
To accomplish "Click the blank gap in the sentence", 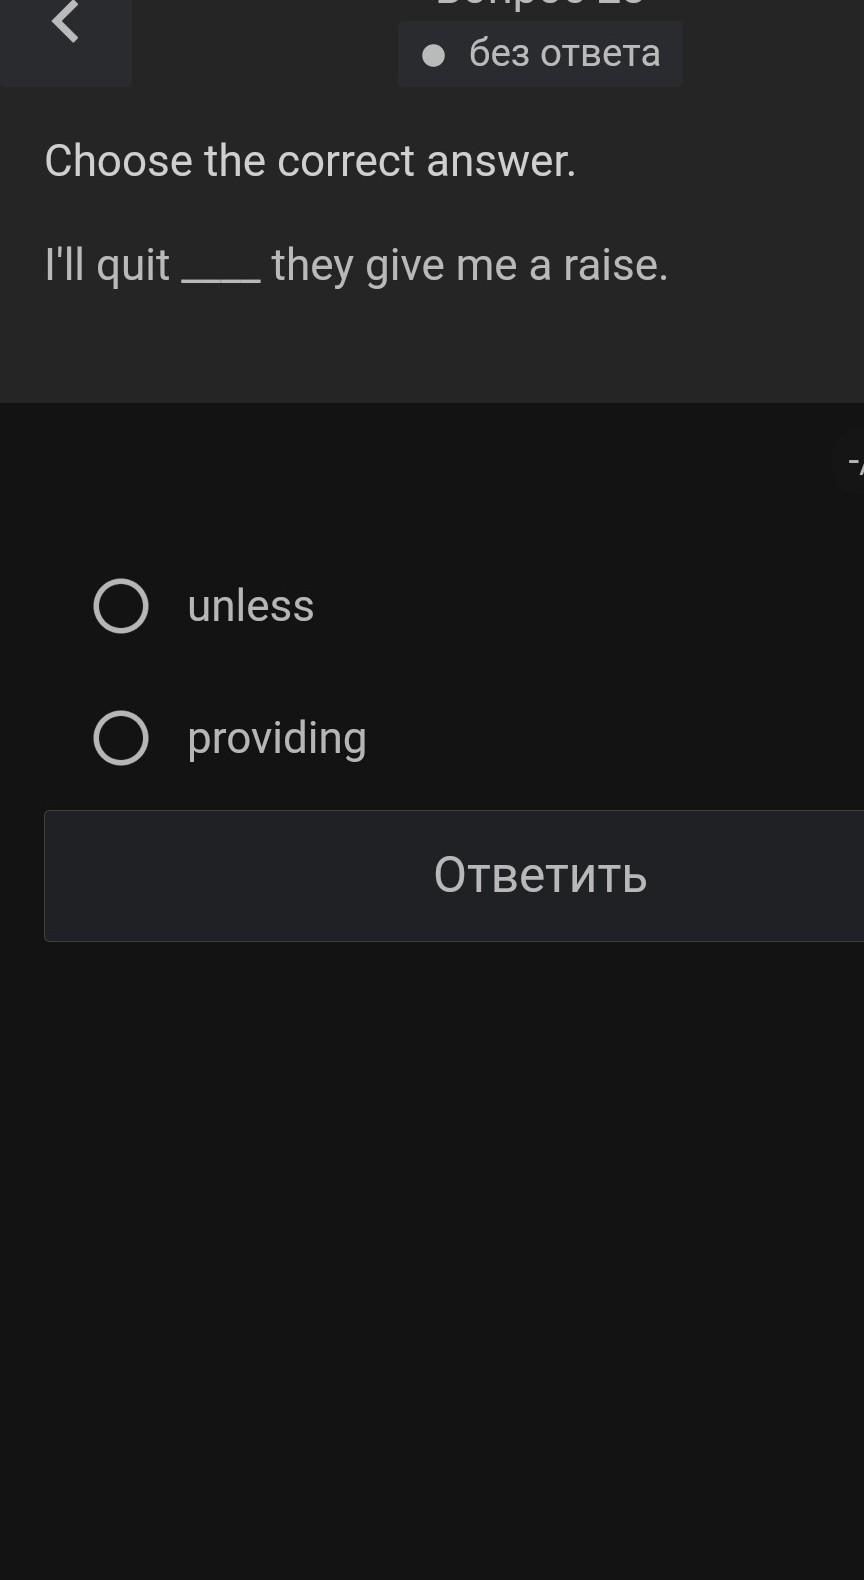I will (221, 270).
